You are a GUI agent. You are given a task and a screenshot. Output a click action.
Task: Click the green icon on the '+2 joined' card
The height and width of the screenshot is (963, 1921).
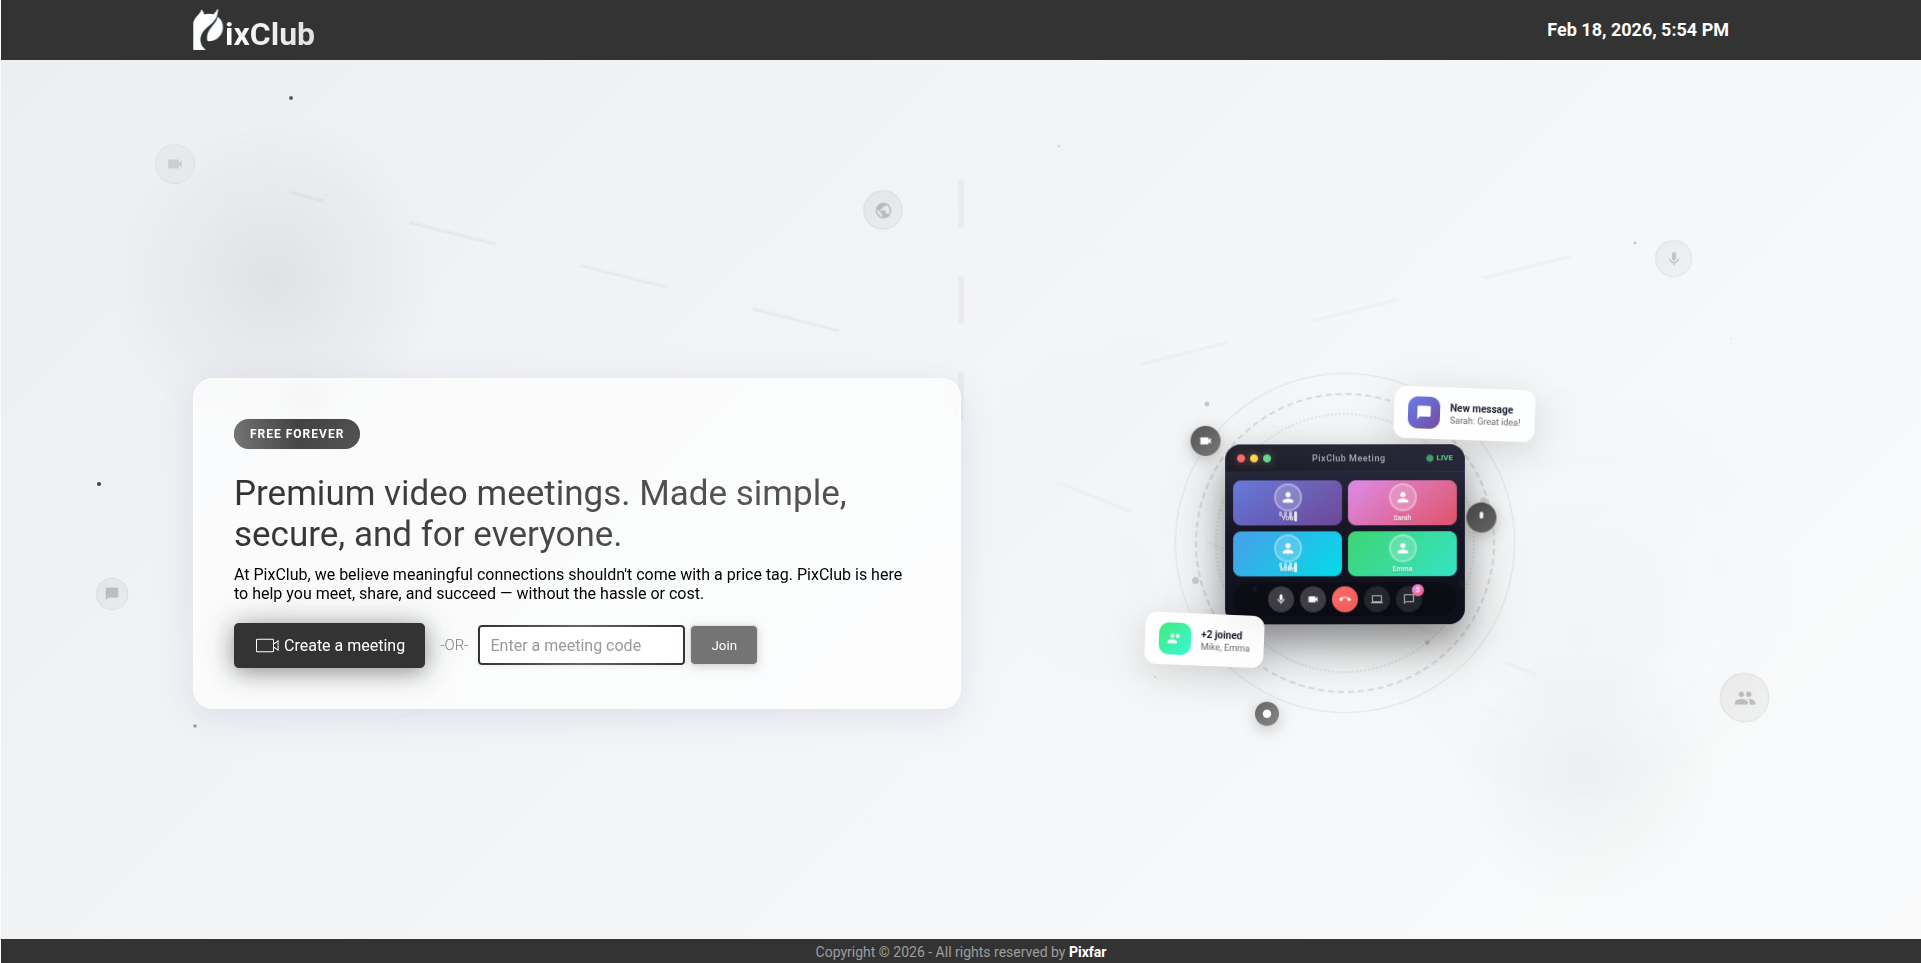tap(1174, 637)
